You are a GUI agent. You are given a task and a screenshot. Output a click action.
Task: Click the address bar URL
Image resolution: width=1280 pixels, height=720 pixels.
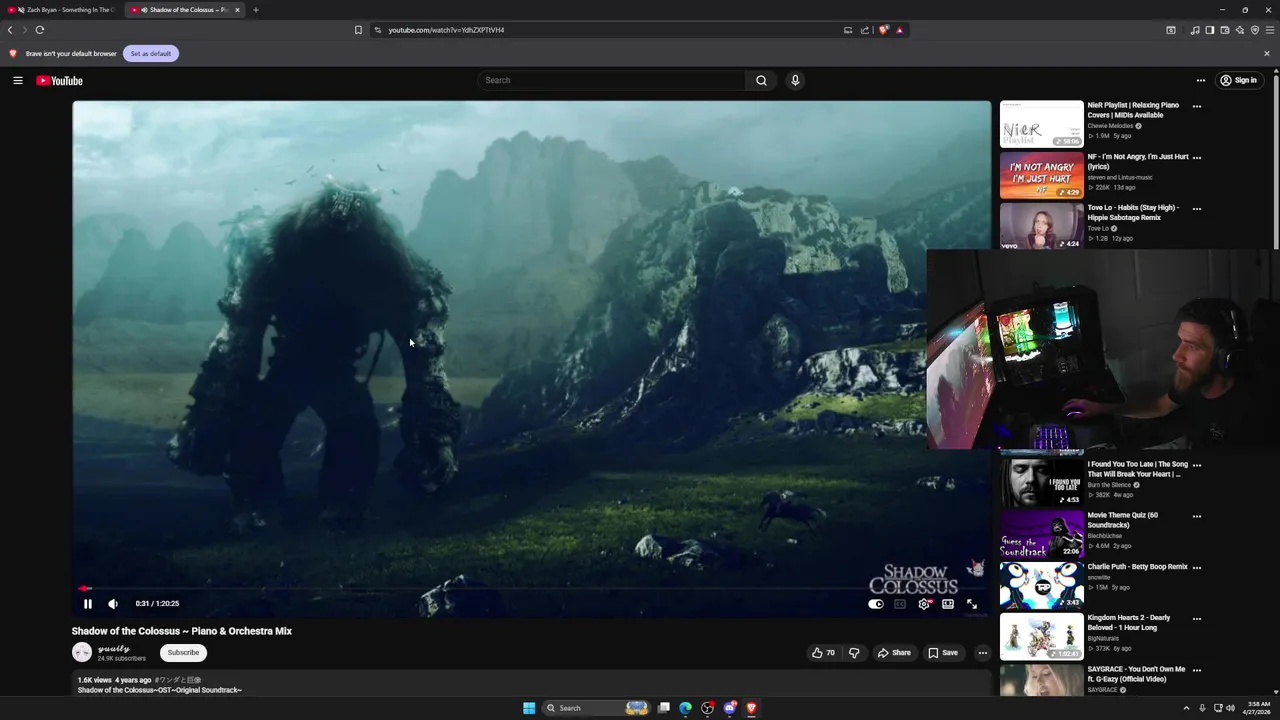(446, 30)
